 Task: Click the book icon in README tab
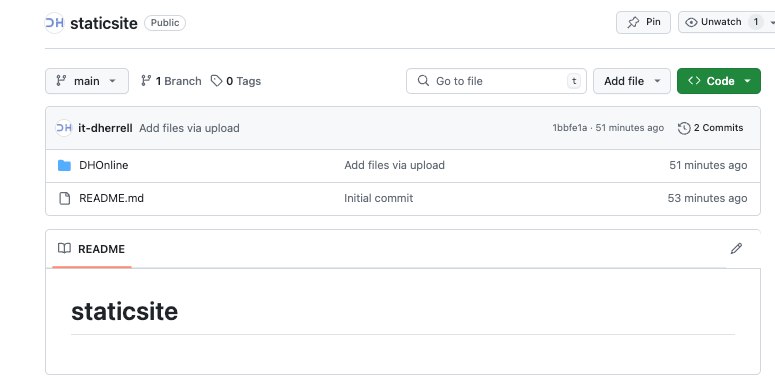click(x=64, y=248)
